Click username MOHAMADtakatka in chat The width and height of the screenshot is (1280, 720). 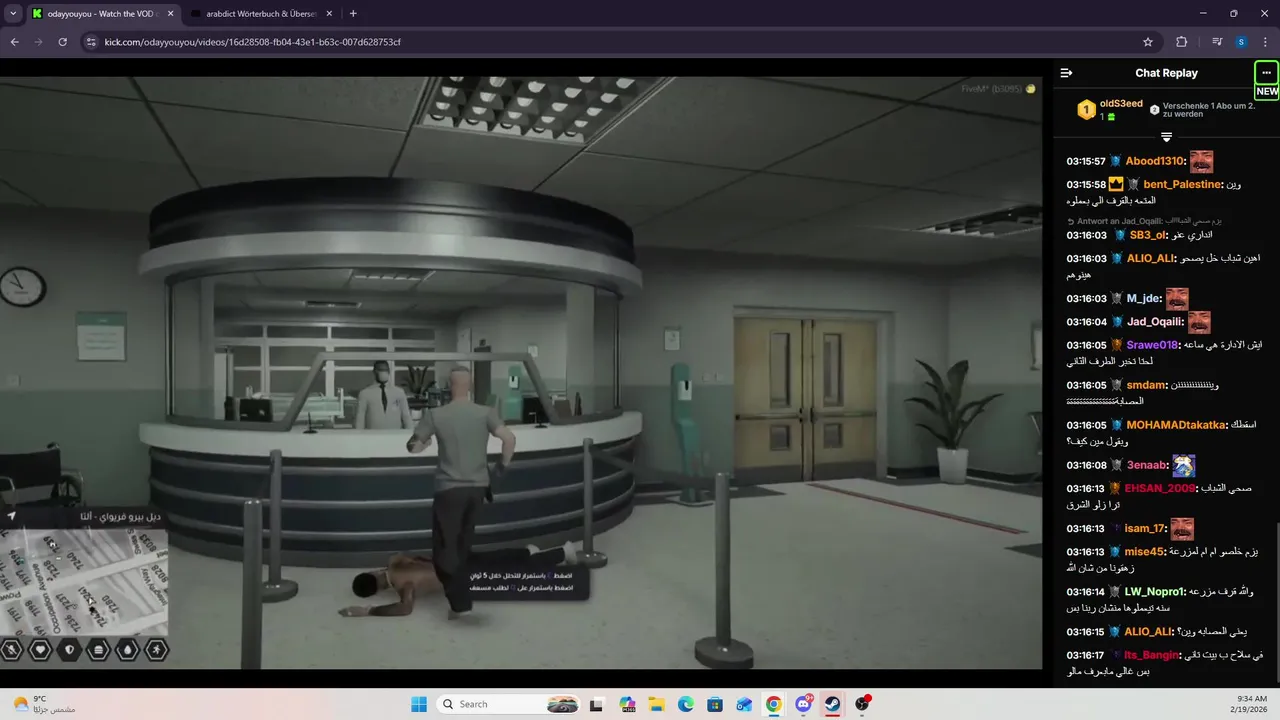pos(1176,425)
